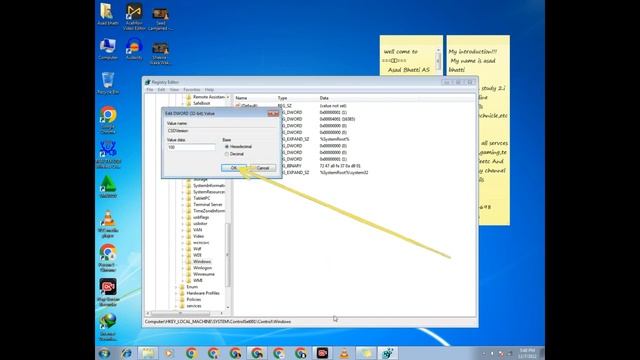Click the 0x00004001 (16385) data value
This screenshot has width=640, height=360.
coord(337,119)
